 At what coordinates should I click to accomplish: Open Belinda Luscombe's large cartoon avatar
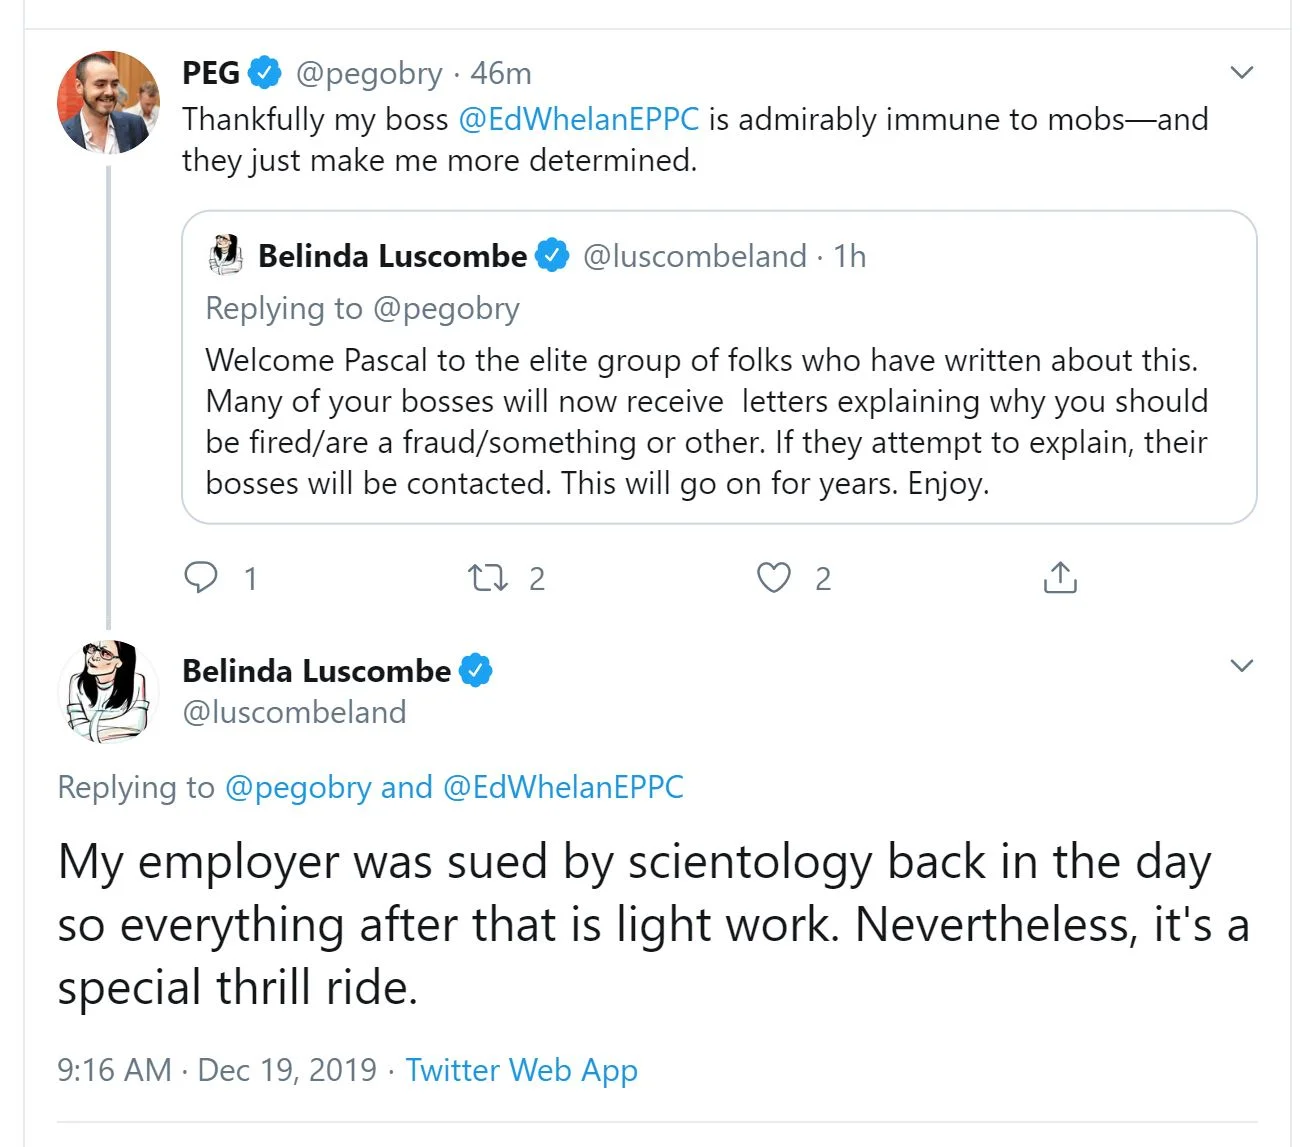tap(108, 692)
